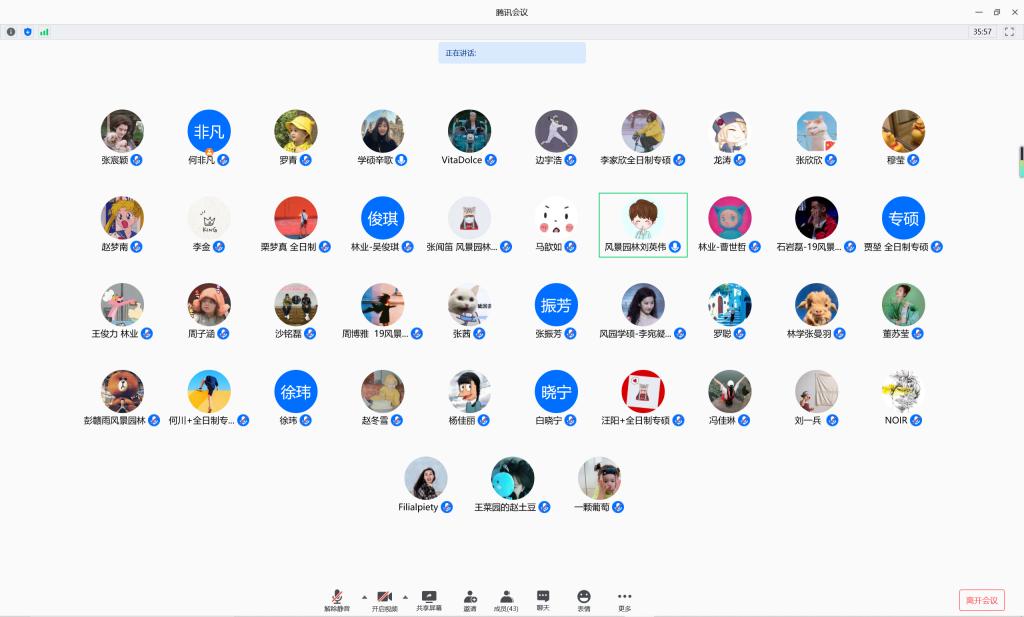The height and width of the screenshot is (617, 1024).
Task: Click the 离开会议 leave meeting button
Action: (981, 600)
